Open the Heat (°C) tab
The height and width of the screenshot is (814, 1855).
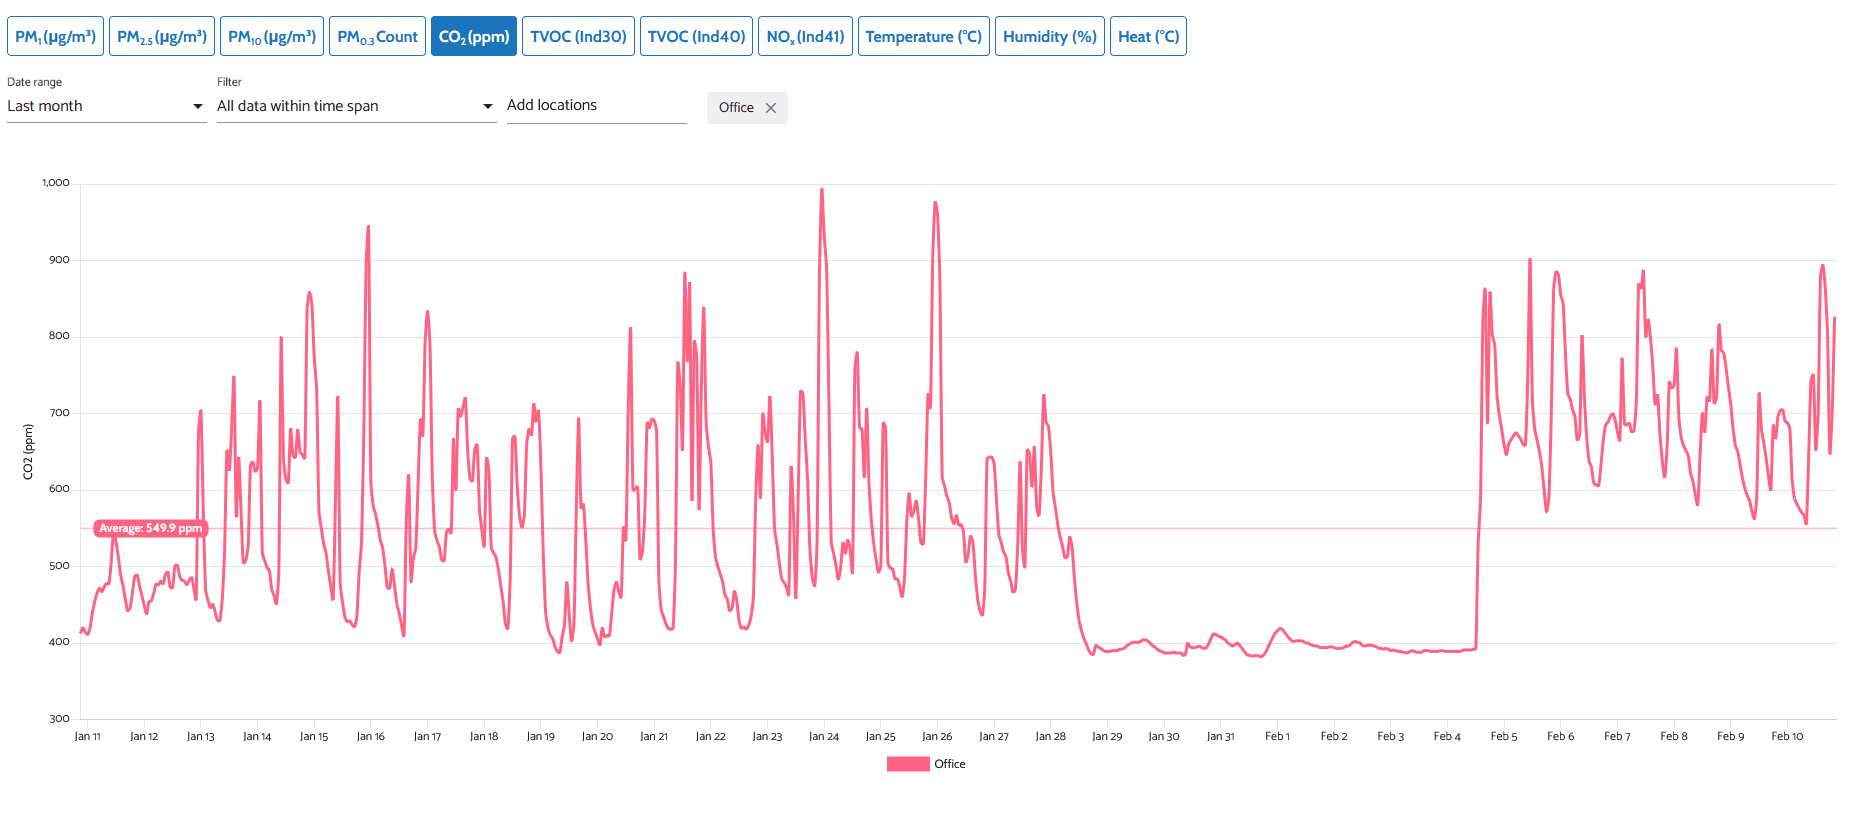(x=1148, y=37)
